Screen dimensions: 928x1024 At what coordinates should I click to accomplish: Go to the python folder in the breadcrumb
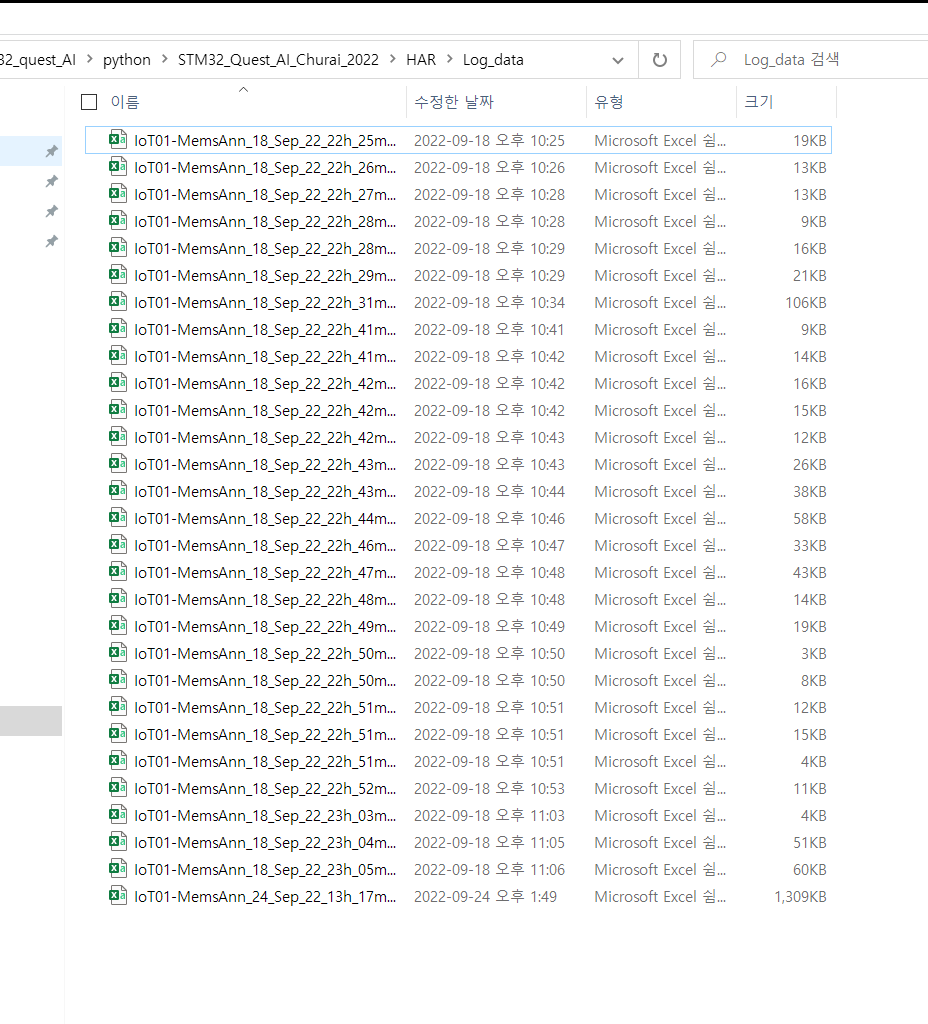click(x=127, y=60)
